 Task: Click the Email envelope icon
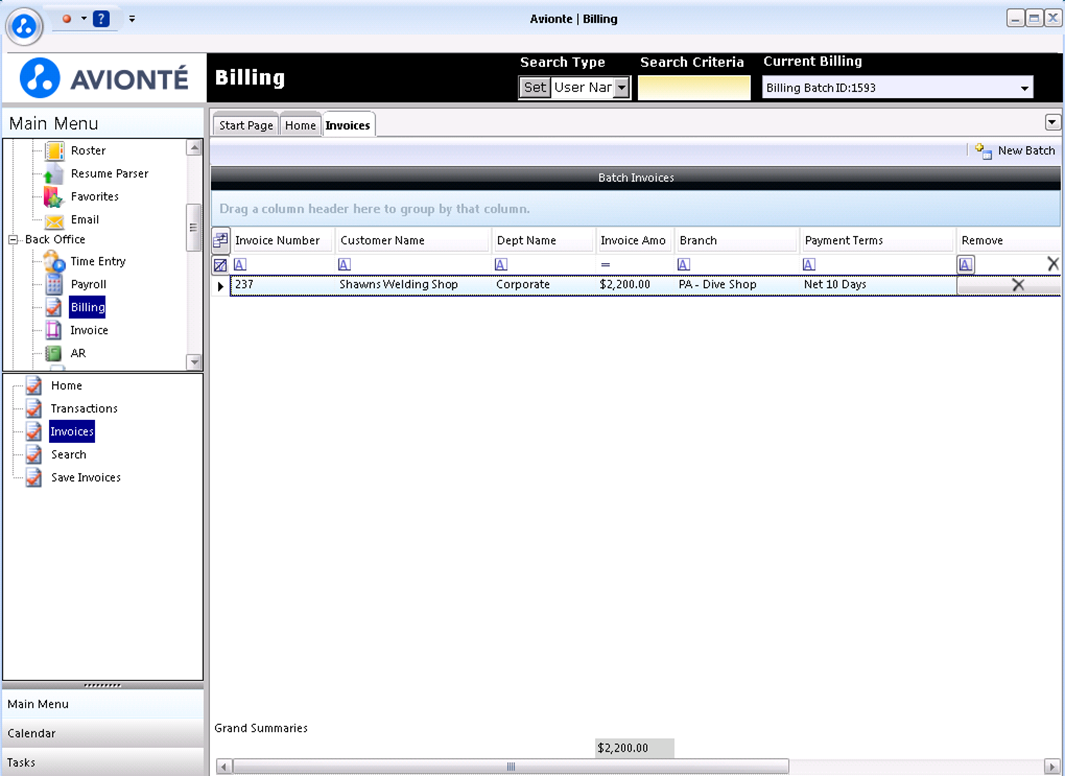[x=54, y=221]
